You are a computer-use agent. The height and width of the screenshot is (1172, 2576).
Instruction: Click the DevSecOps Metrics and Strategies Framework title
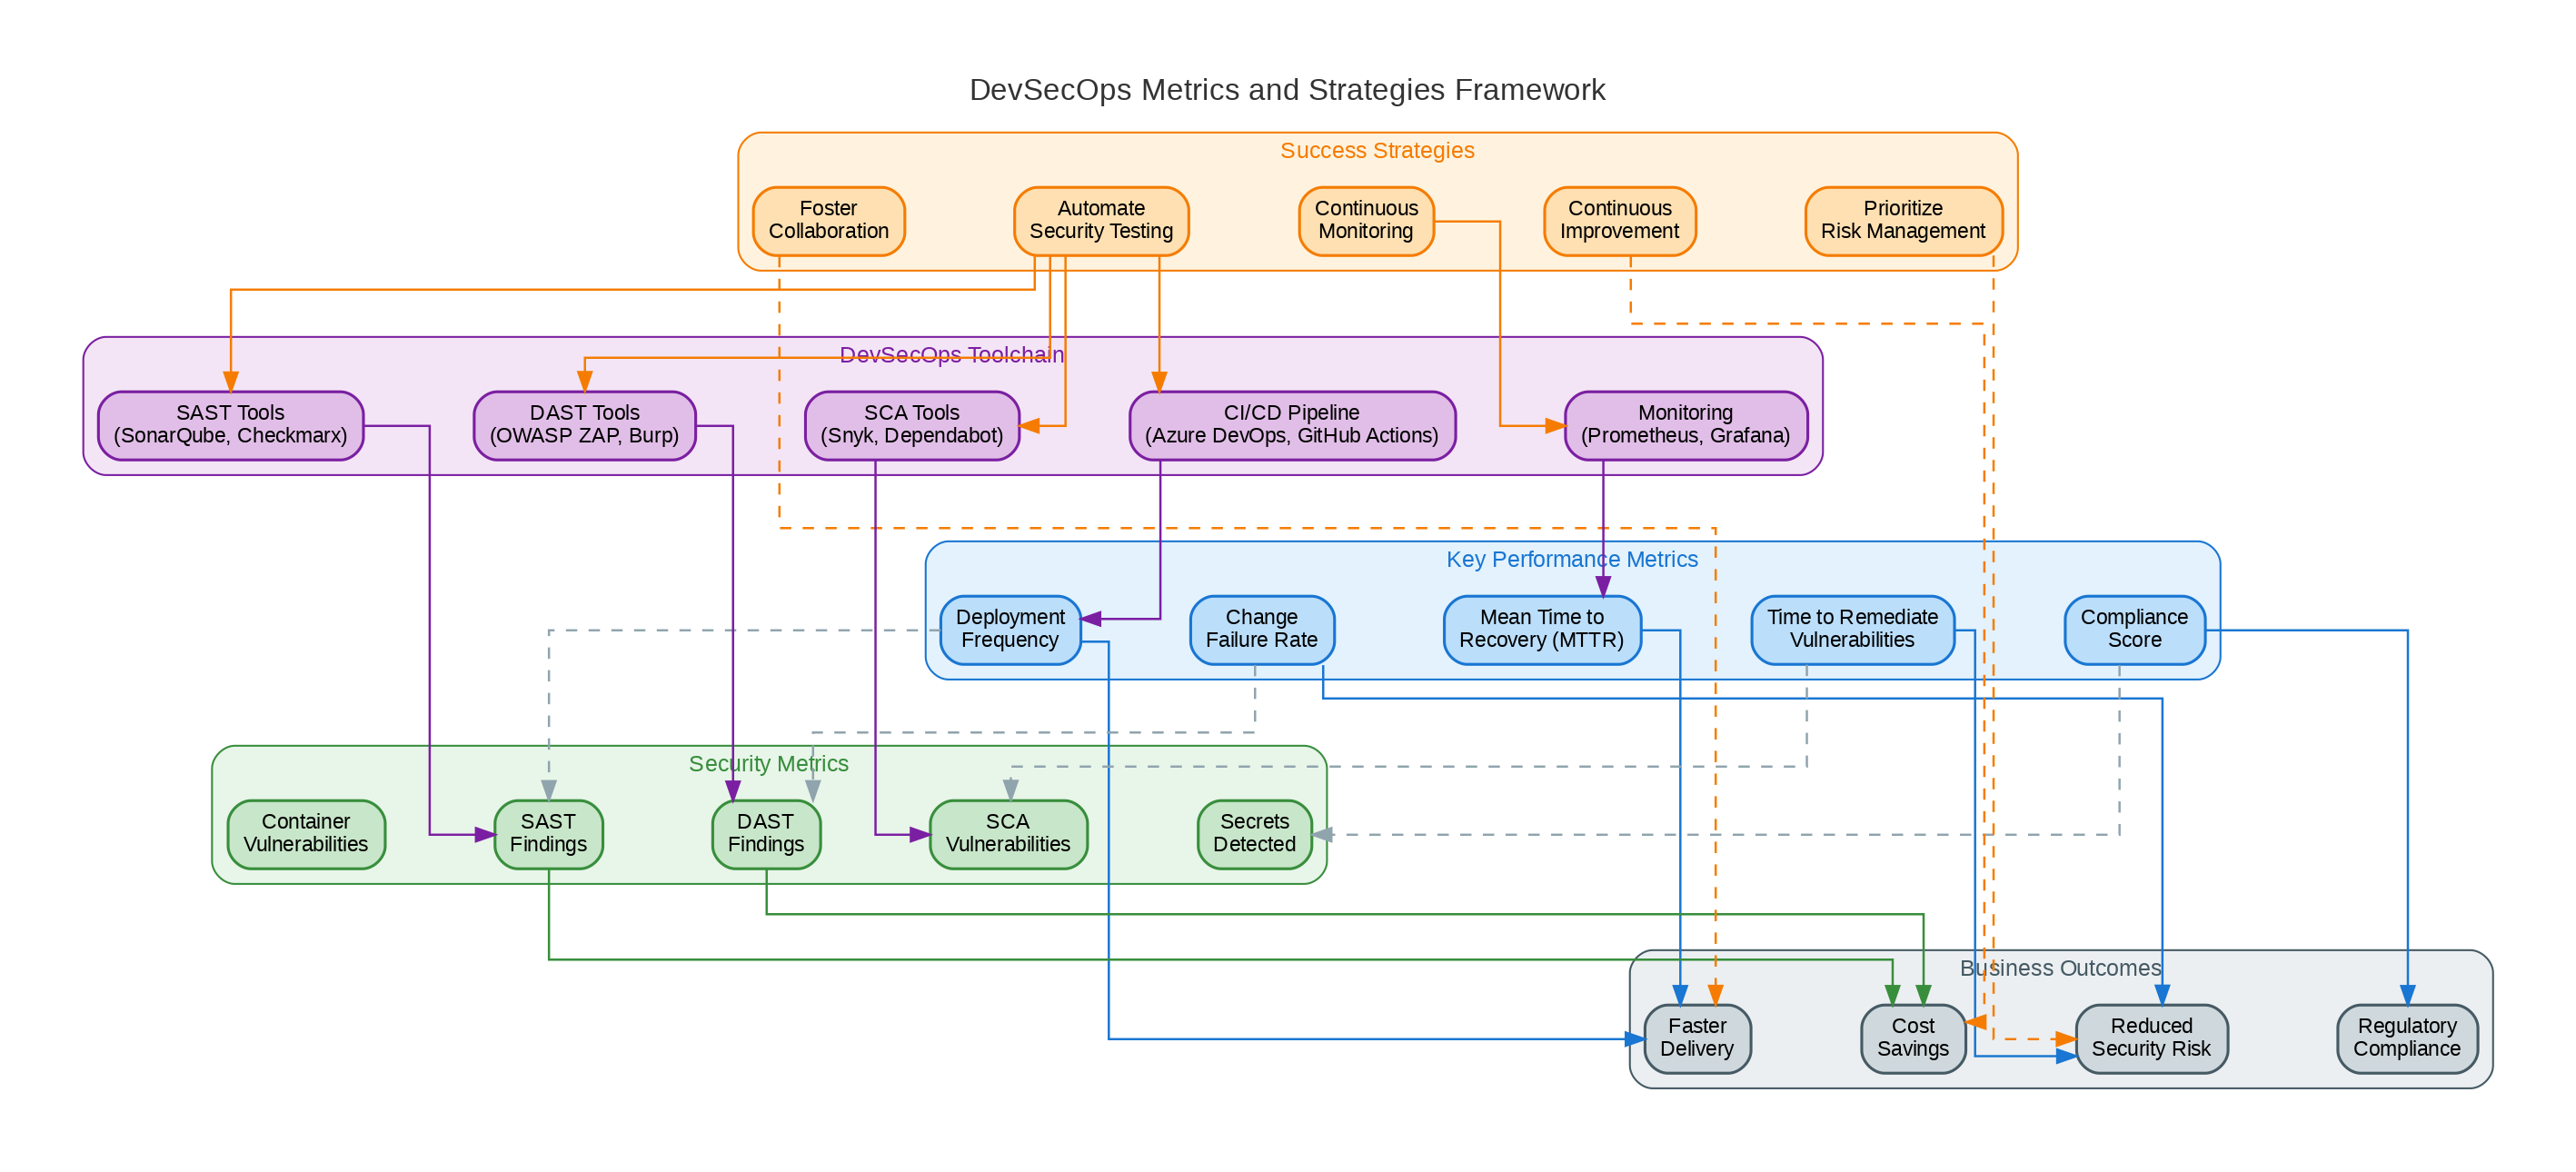tap(1287, 90)
